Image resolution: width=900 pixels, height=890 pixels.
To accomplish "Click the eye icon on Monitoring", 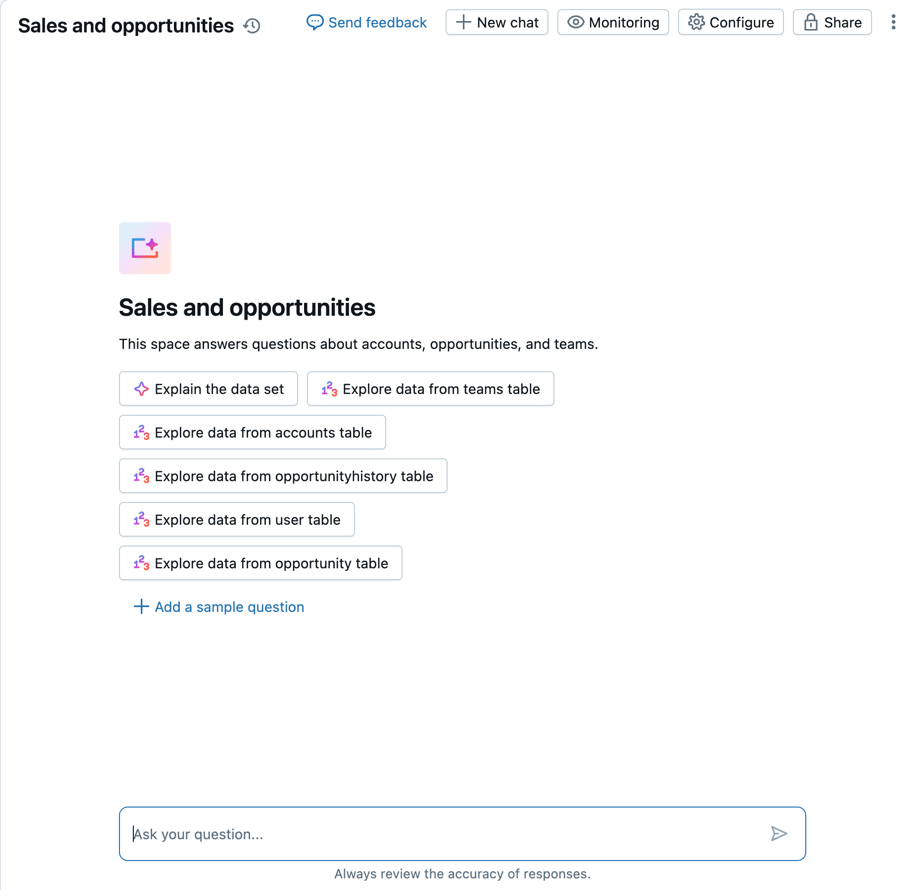I will pyautogui.click(x=576, y=22).
